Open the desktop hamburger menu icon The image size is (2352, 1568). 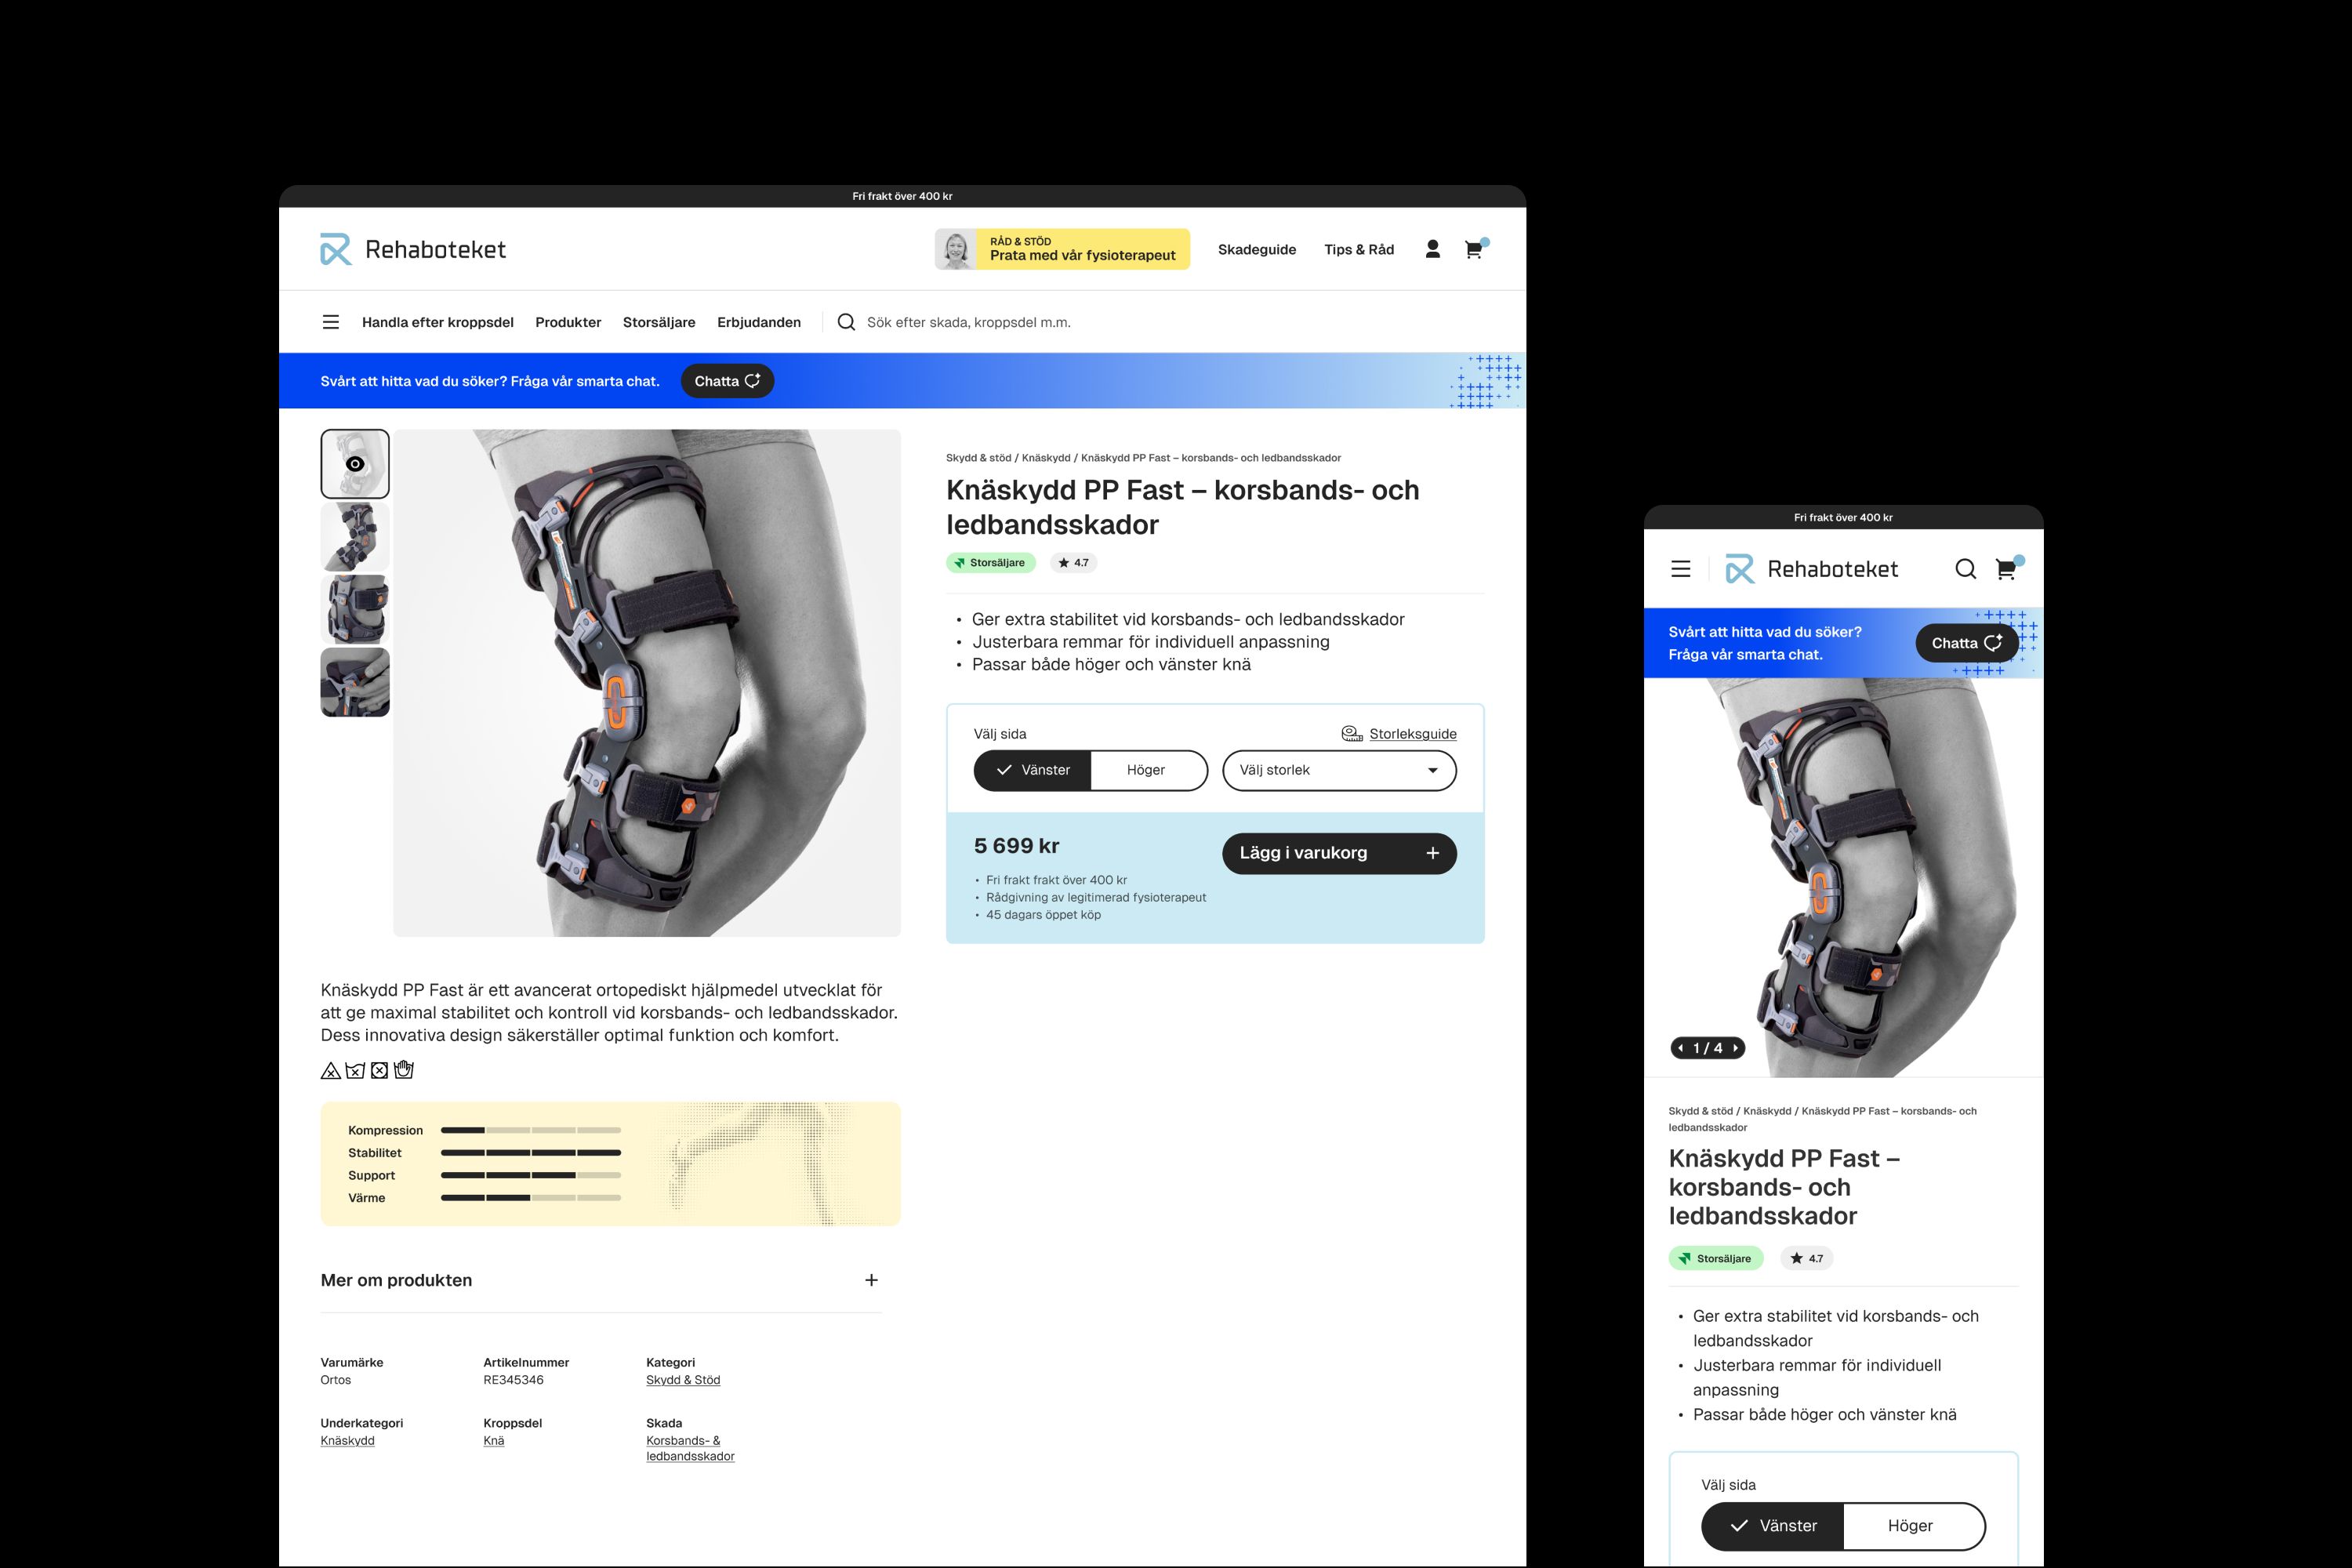(331, 322)
